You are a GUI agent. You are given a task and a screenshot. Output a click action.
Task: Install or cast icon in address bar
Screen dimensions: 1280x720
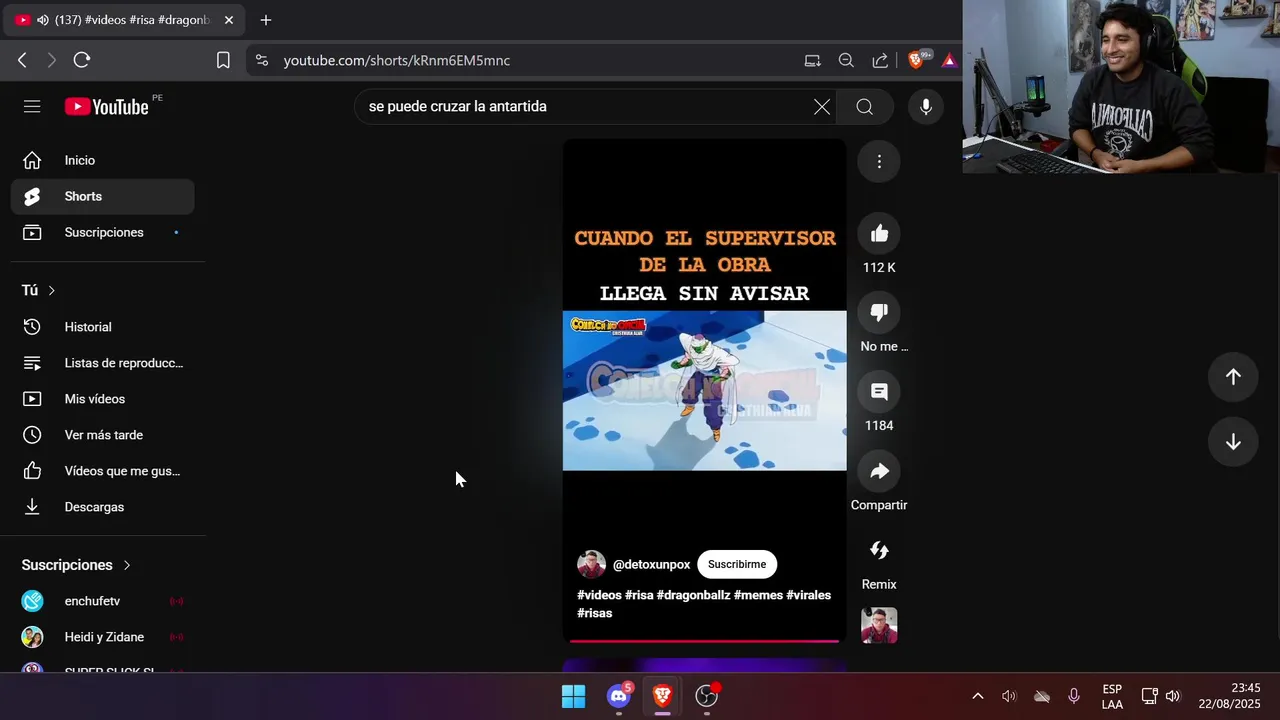click(x=813, y=60)
